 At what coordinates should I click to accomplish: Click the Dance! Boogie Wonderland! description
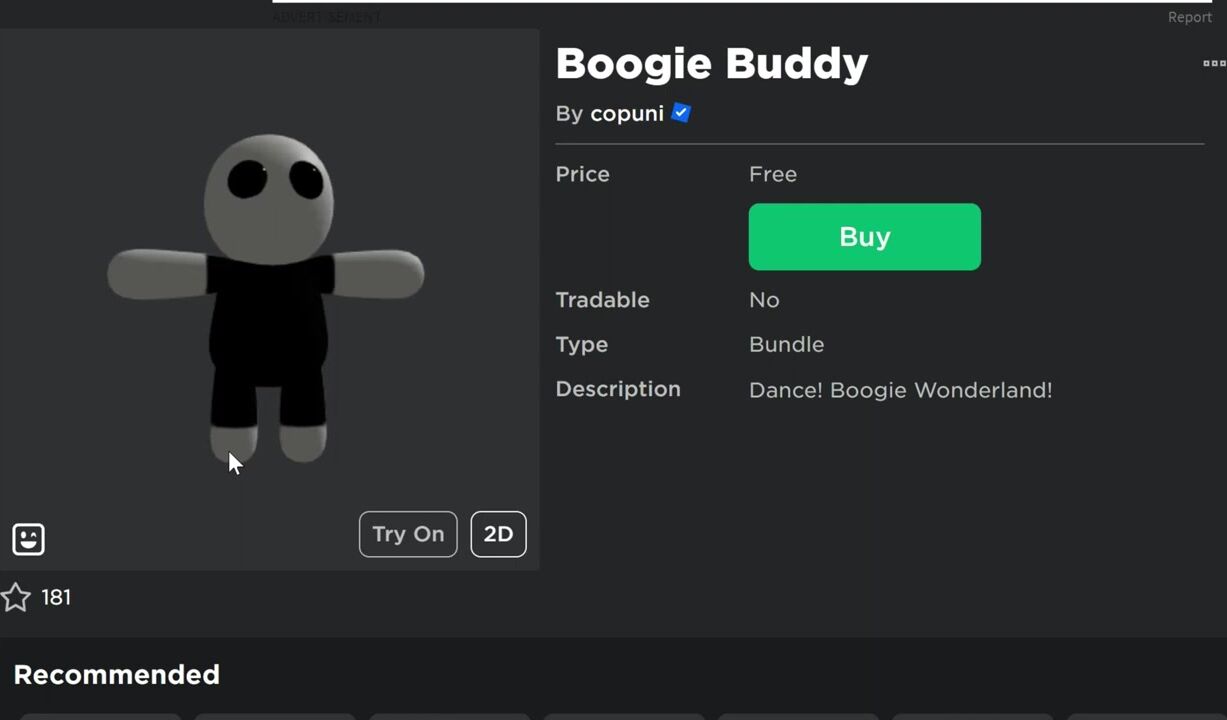click(900, 390)
